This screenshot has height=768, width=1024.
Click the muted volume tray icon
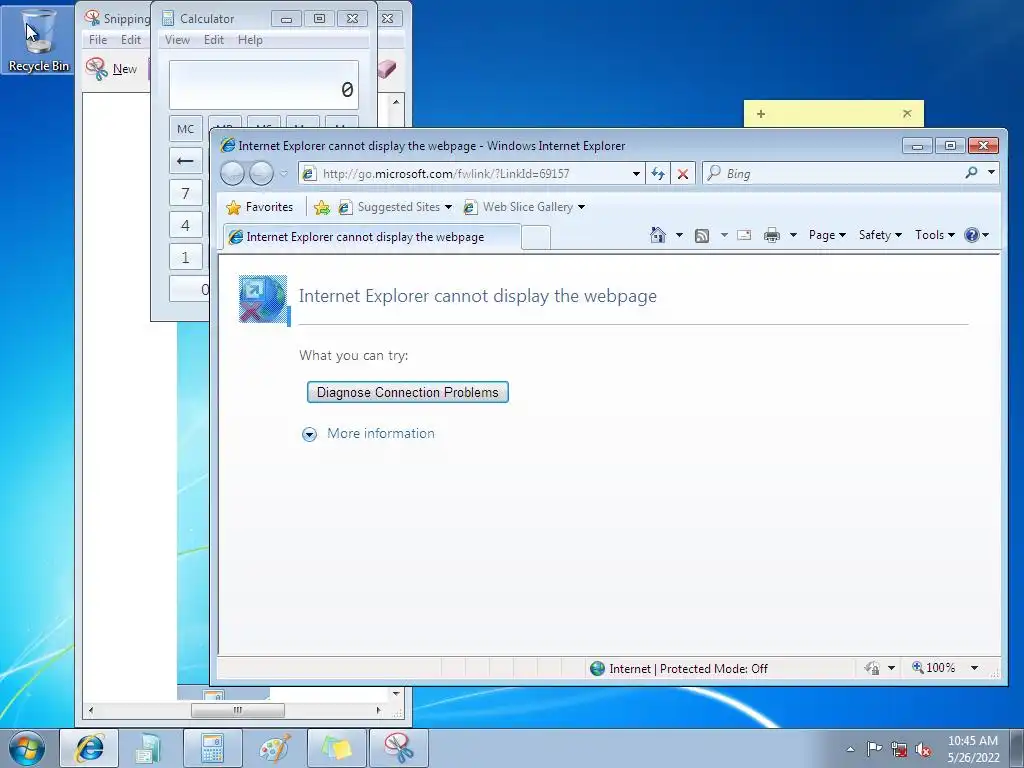[923, 750]
